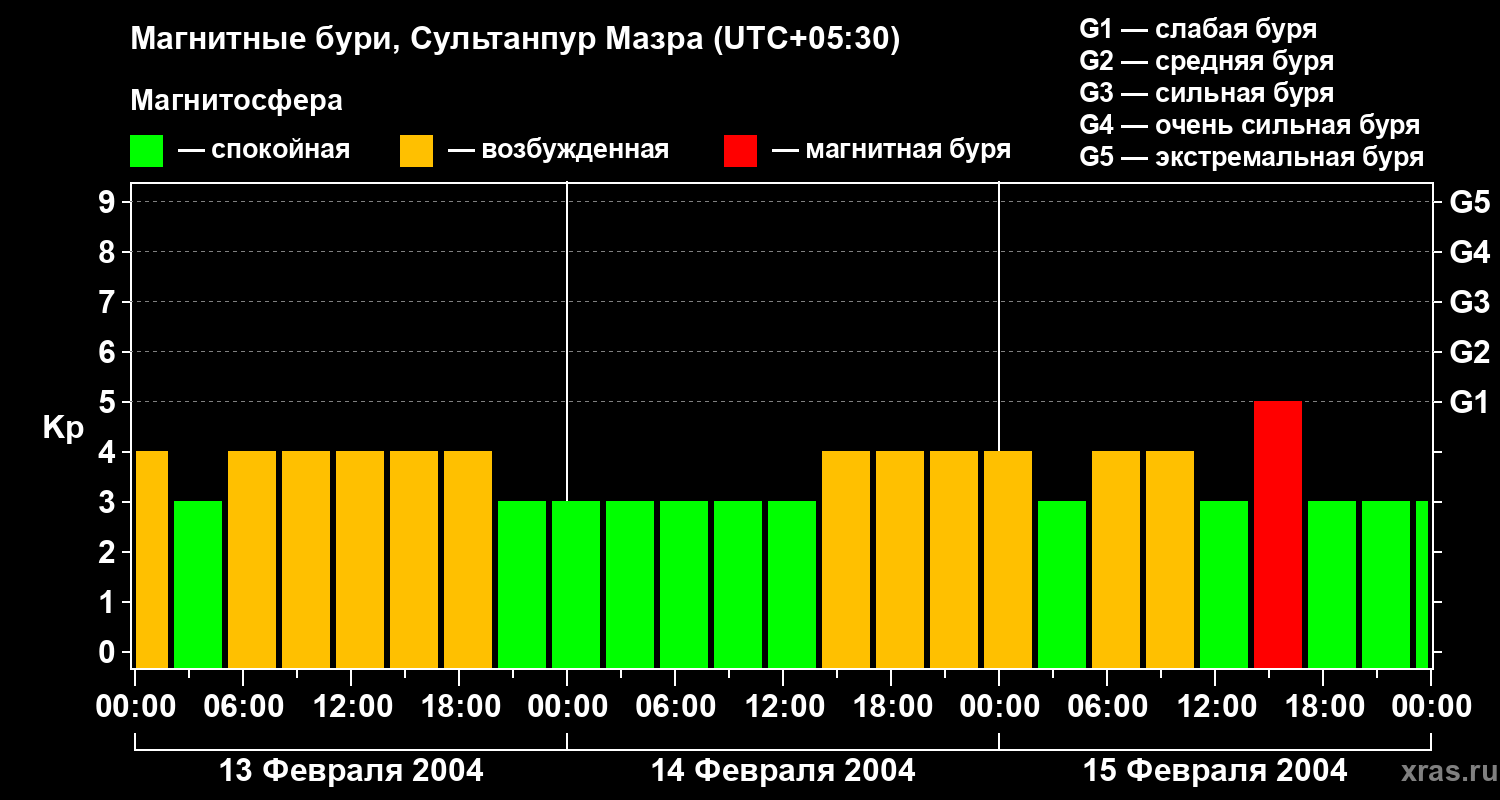Viewport: 1500px width, 800px height.
Task: Click the "G5 — экстремальная буря" legend entry
Action: (1251, 157)
